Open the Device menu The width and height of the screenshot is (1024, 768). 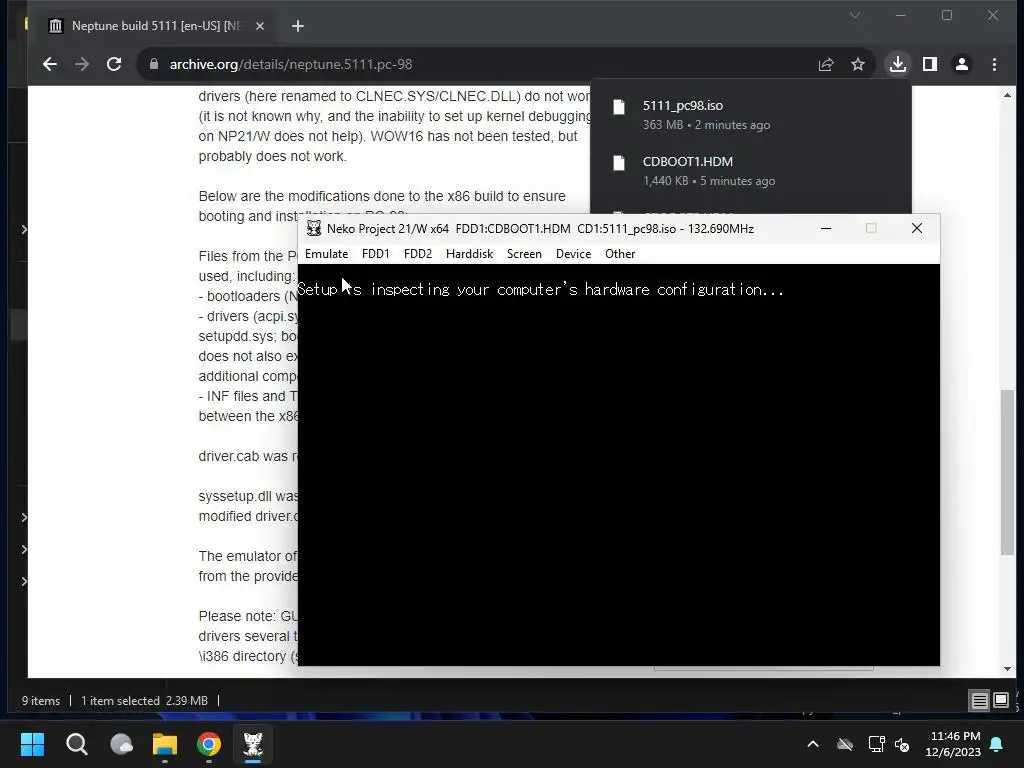tap(573, 254)
